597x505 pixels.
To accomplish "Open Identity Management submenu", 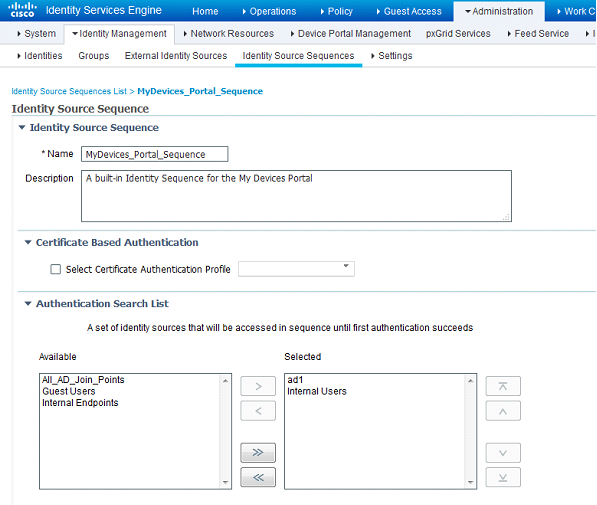I will click(119, 34).
